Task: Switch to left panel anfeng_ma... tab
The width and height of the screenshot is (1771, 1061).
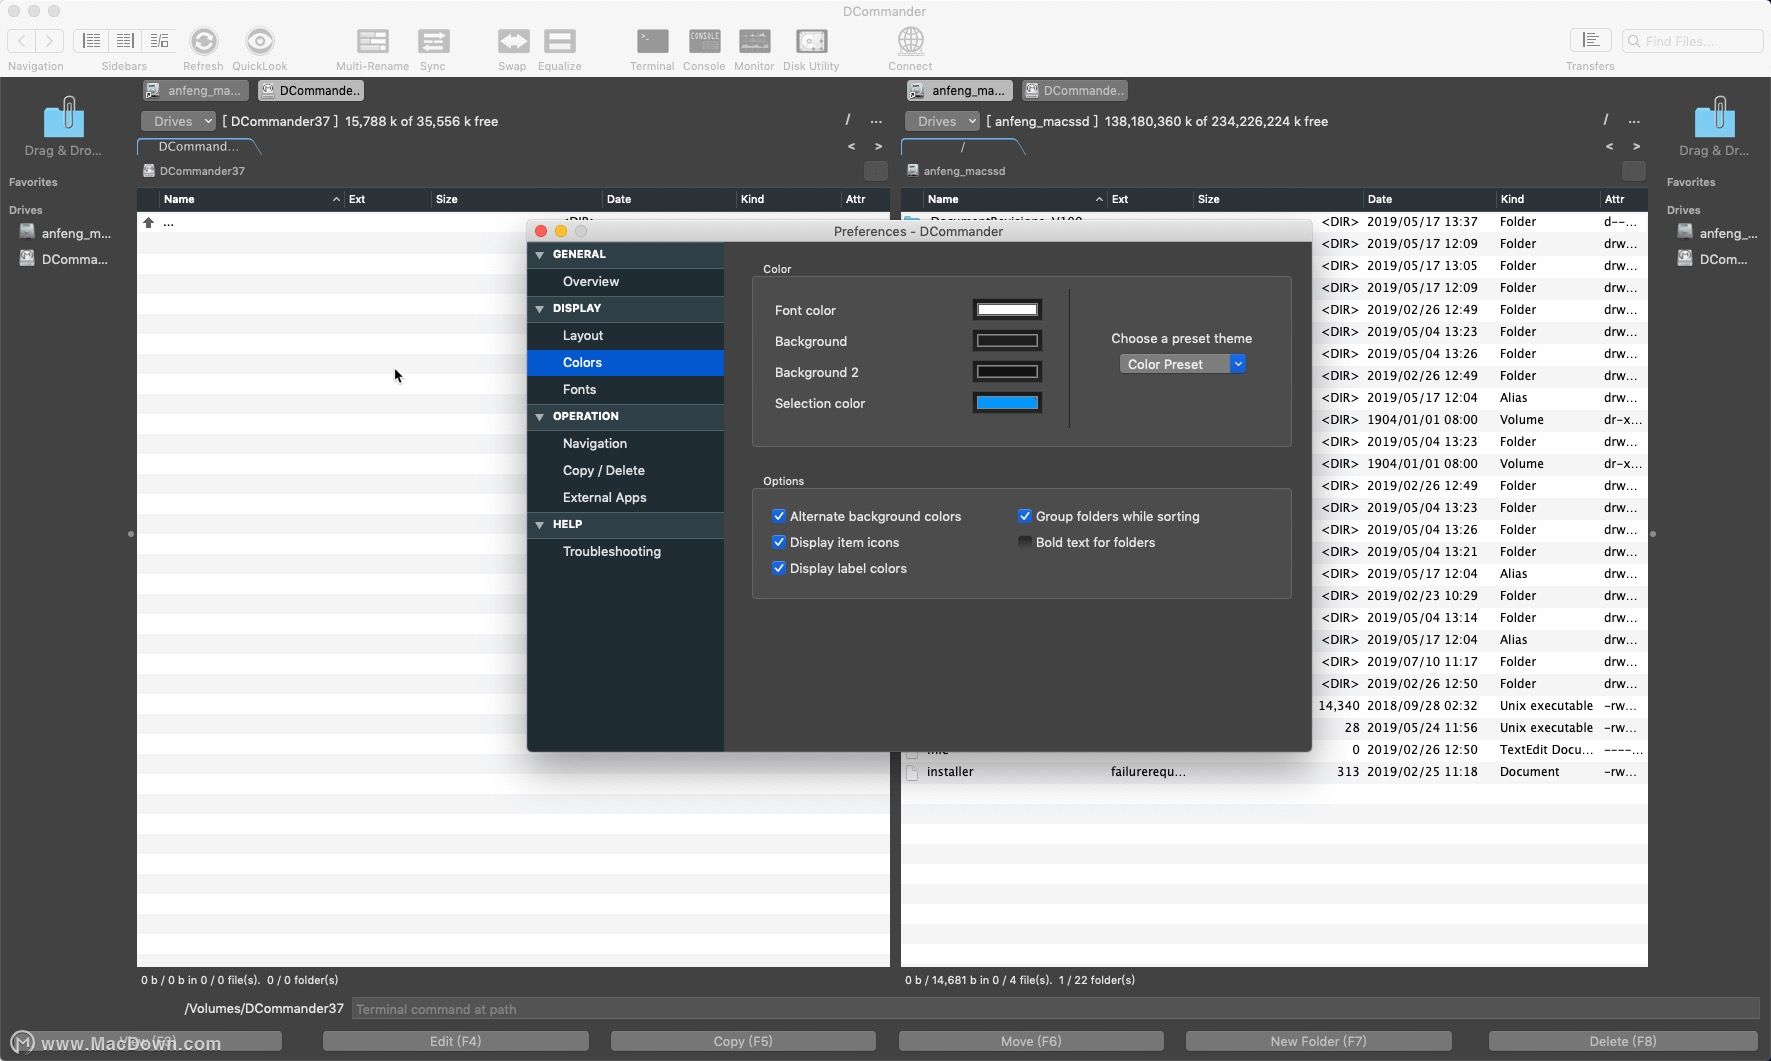Action: click(195, 90)
